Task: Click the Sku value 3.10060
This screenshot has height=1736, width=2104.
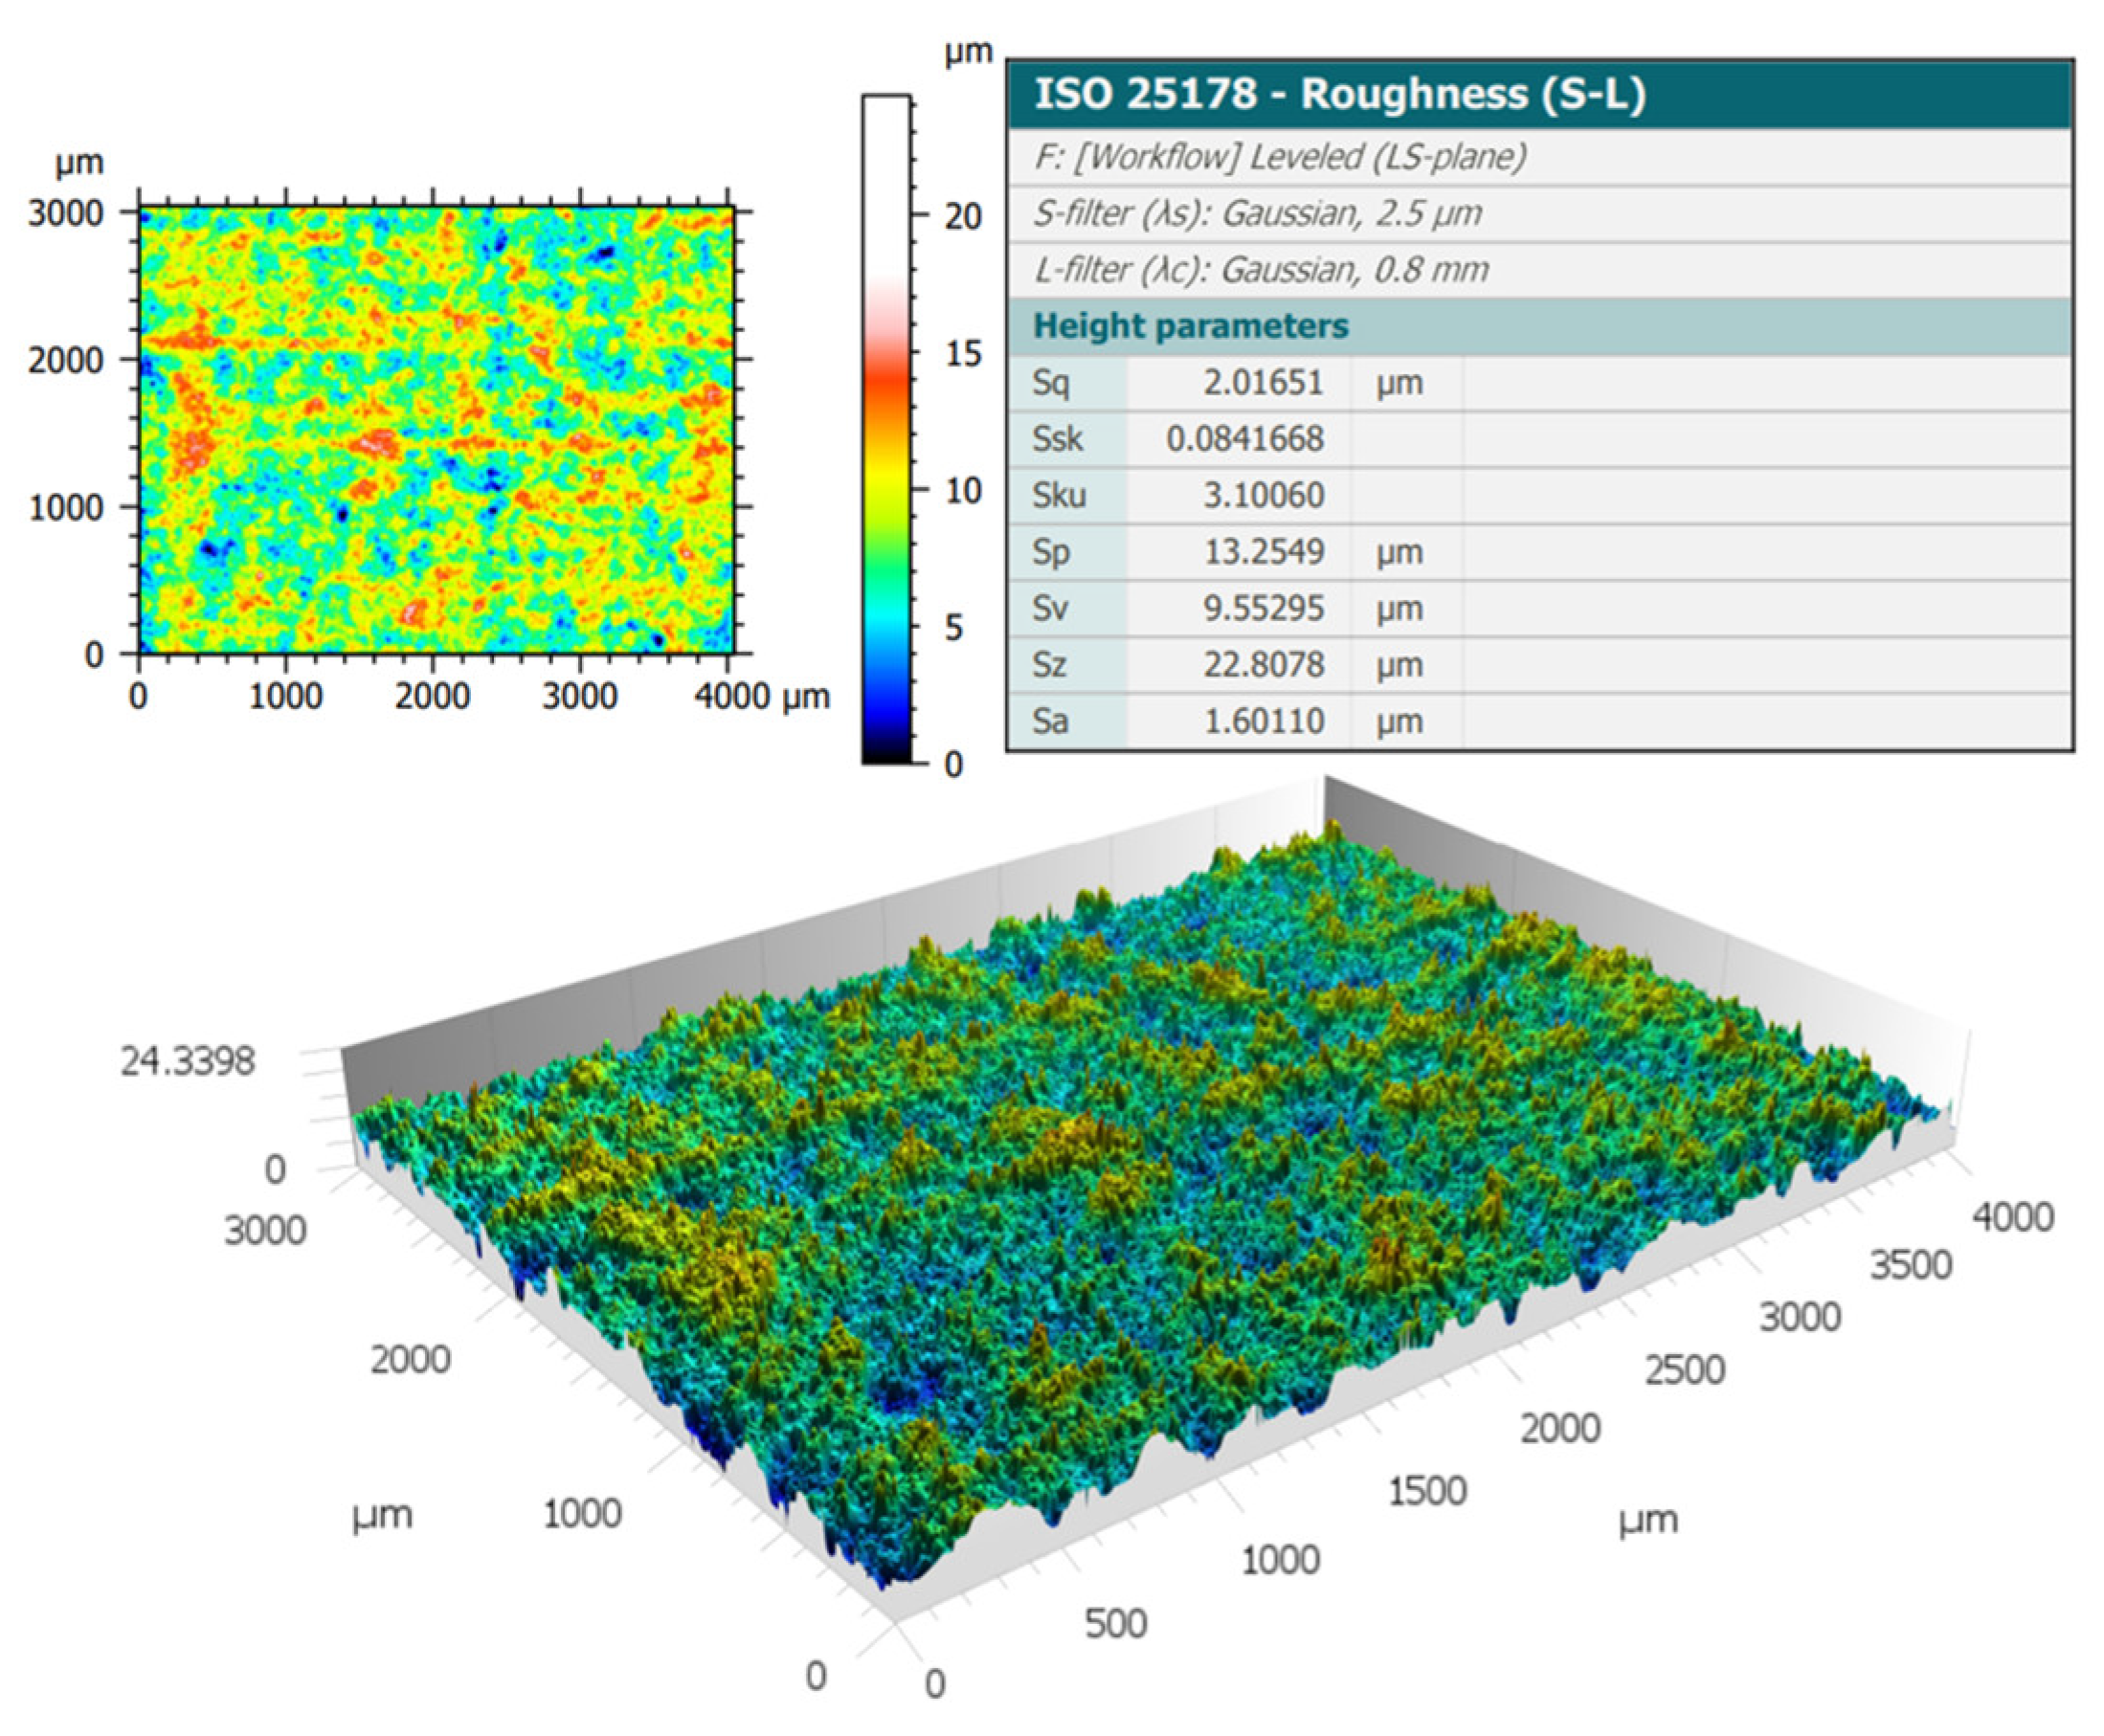Action: tap(1262, 495)
